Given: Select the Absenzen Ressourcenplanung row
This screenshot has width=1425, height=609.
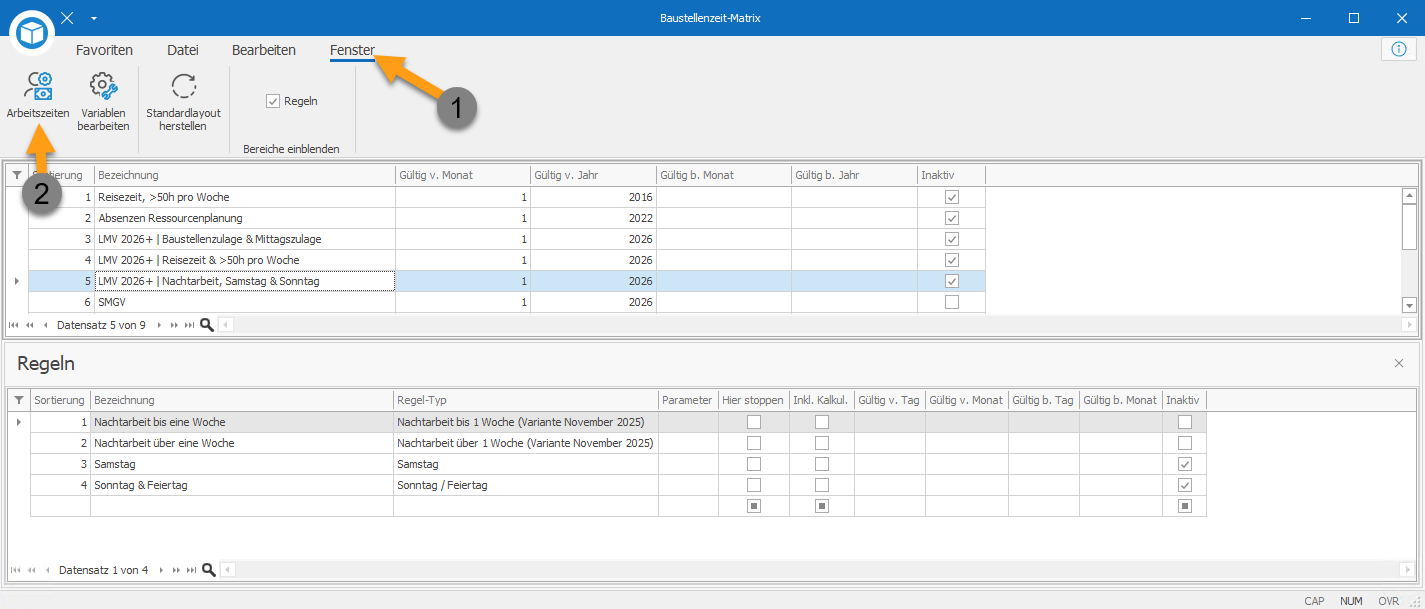Looking at the screenshot, I should 507,218.
